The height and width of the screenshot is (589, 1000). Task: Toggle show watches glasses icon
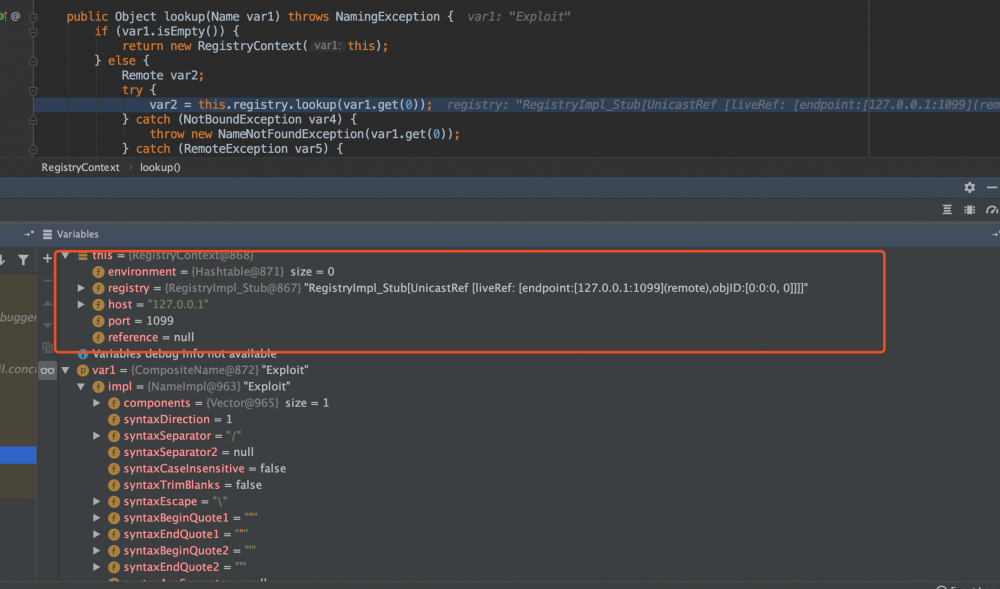tap(47, 370)
